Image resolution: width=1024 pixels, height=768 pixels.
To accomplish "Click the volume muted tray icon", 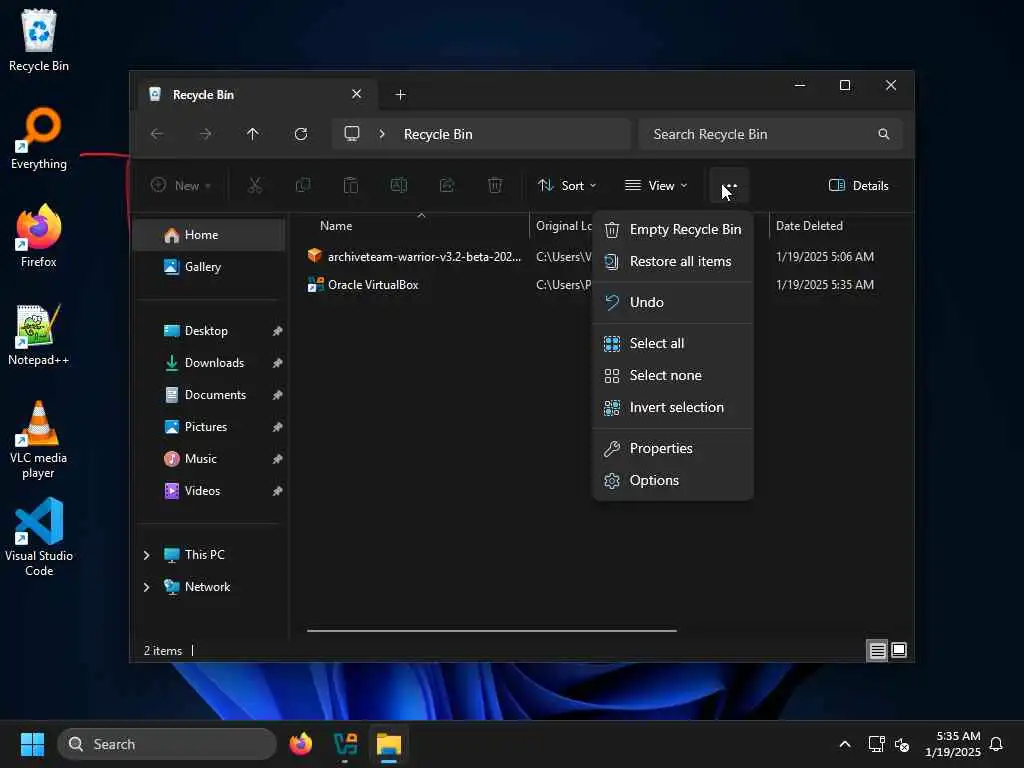I will (x=902, y=744).
